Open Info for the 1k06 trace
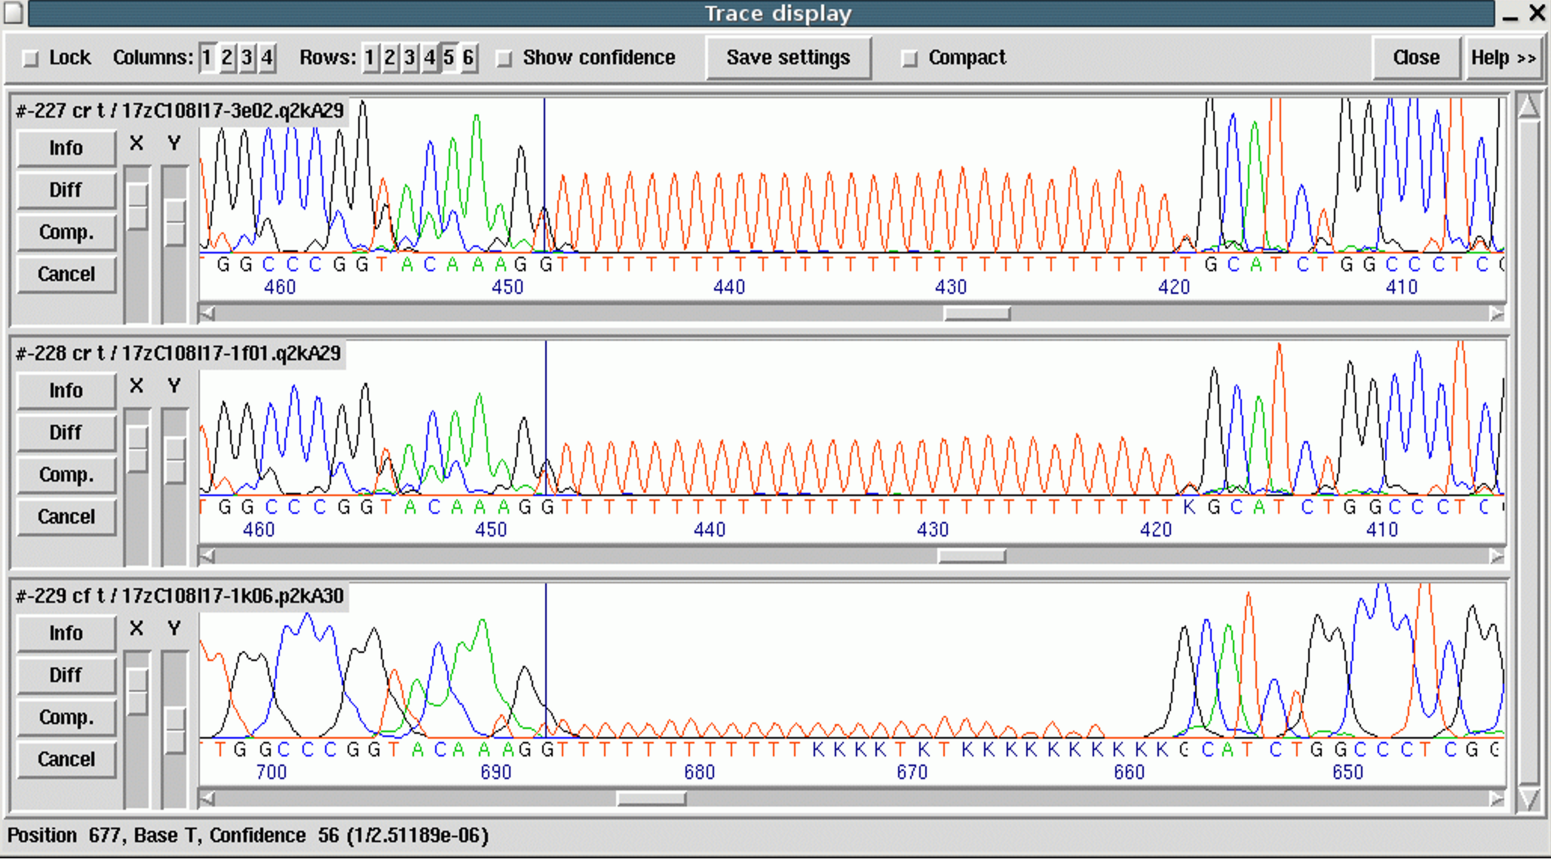Image resolution: width=1551 pixels, height=860 pixels. tap(65, 633)
